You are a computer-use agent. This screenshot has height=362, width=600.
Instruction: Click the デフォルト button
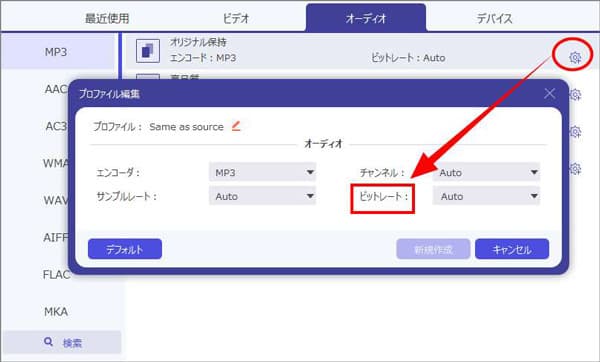click(125, 249)
